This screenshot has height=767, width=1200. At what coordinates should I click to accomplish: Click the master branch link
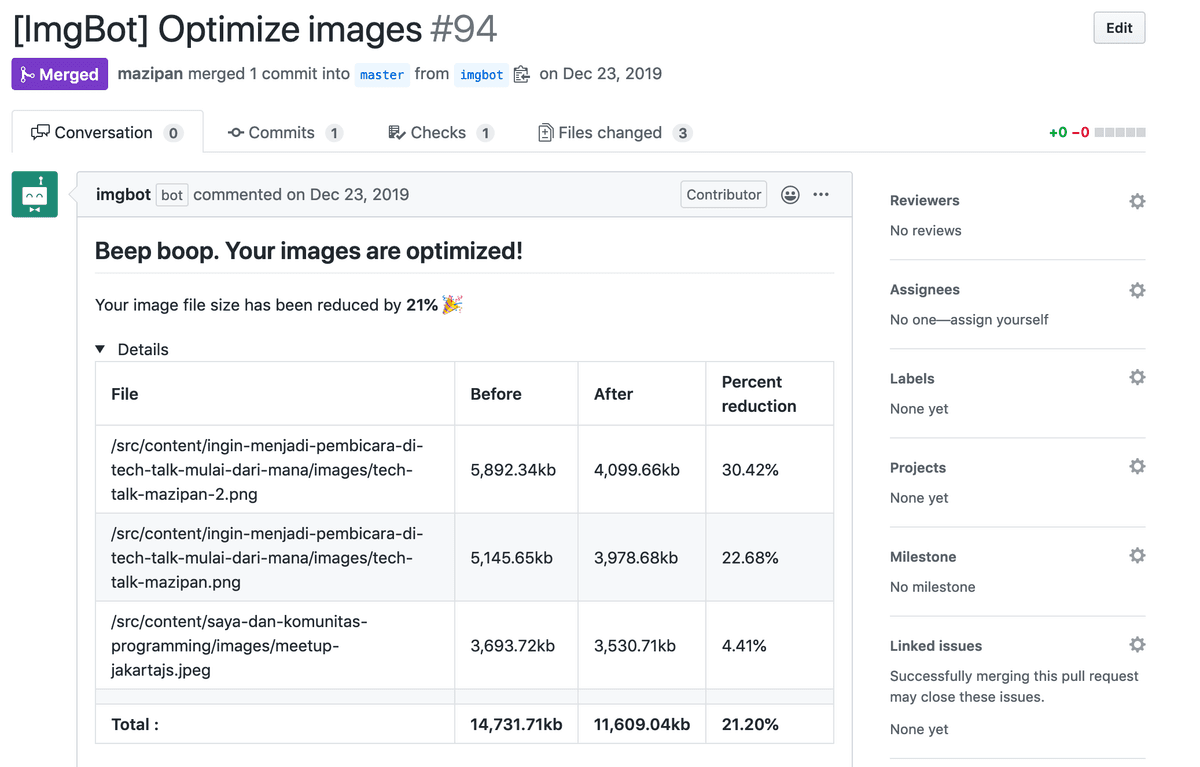click(382, 75)
